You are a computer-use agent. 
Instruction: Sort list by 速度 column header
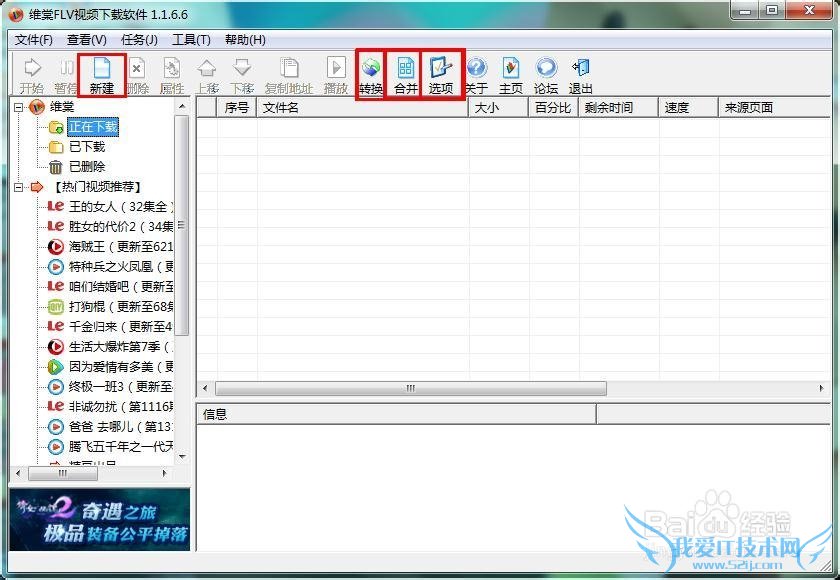[x=688, y=108]
